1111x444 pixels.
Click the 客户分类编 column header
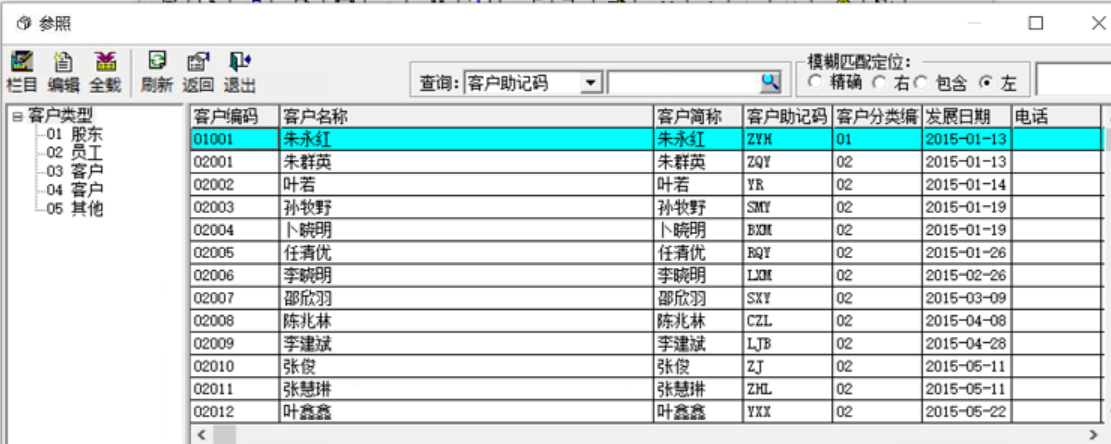click(876, 117)
